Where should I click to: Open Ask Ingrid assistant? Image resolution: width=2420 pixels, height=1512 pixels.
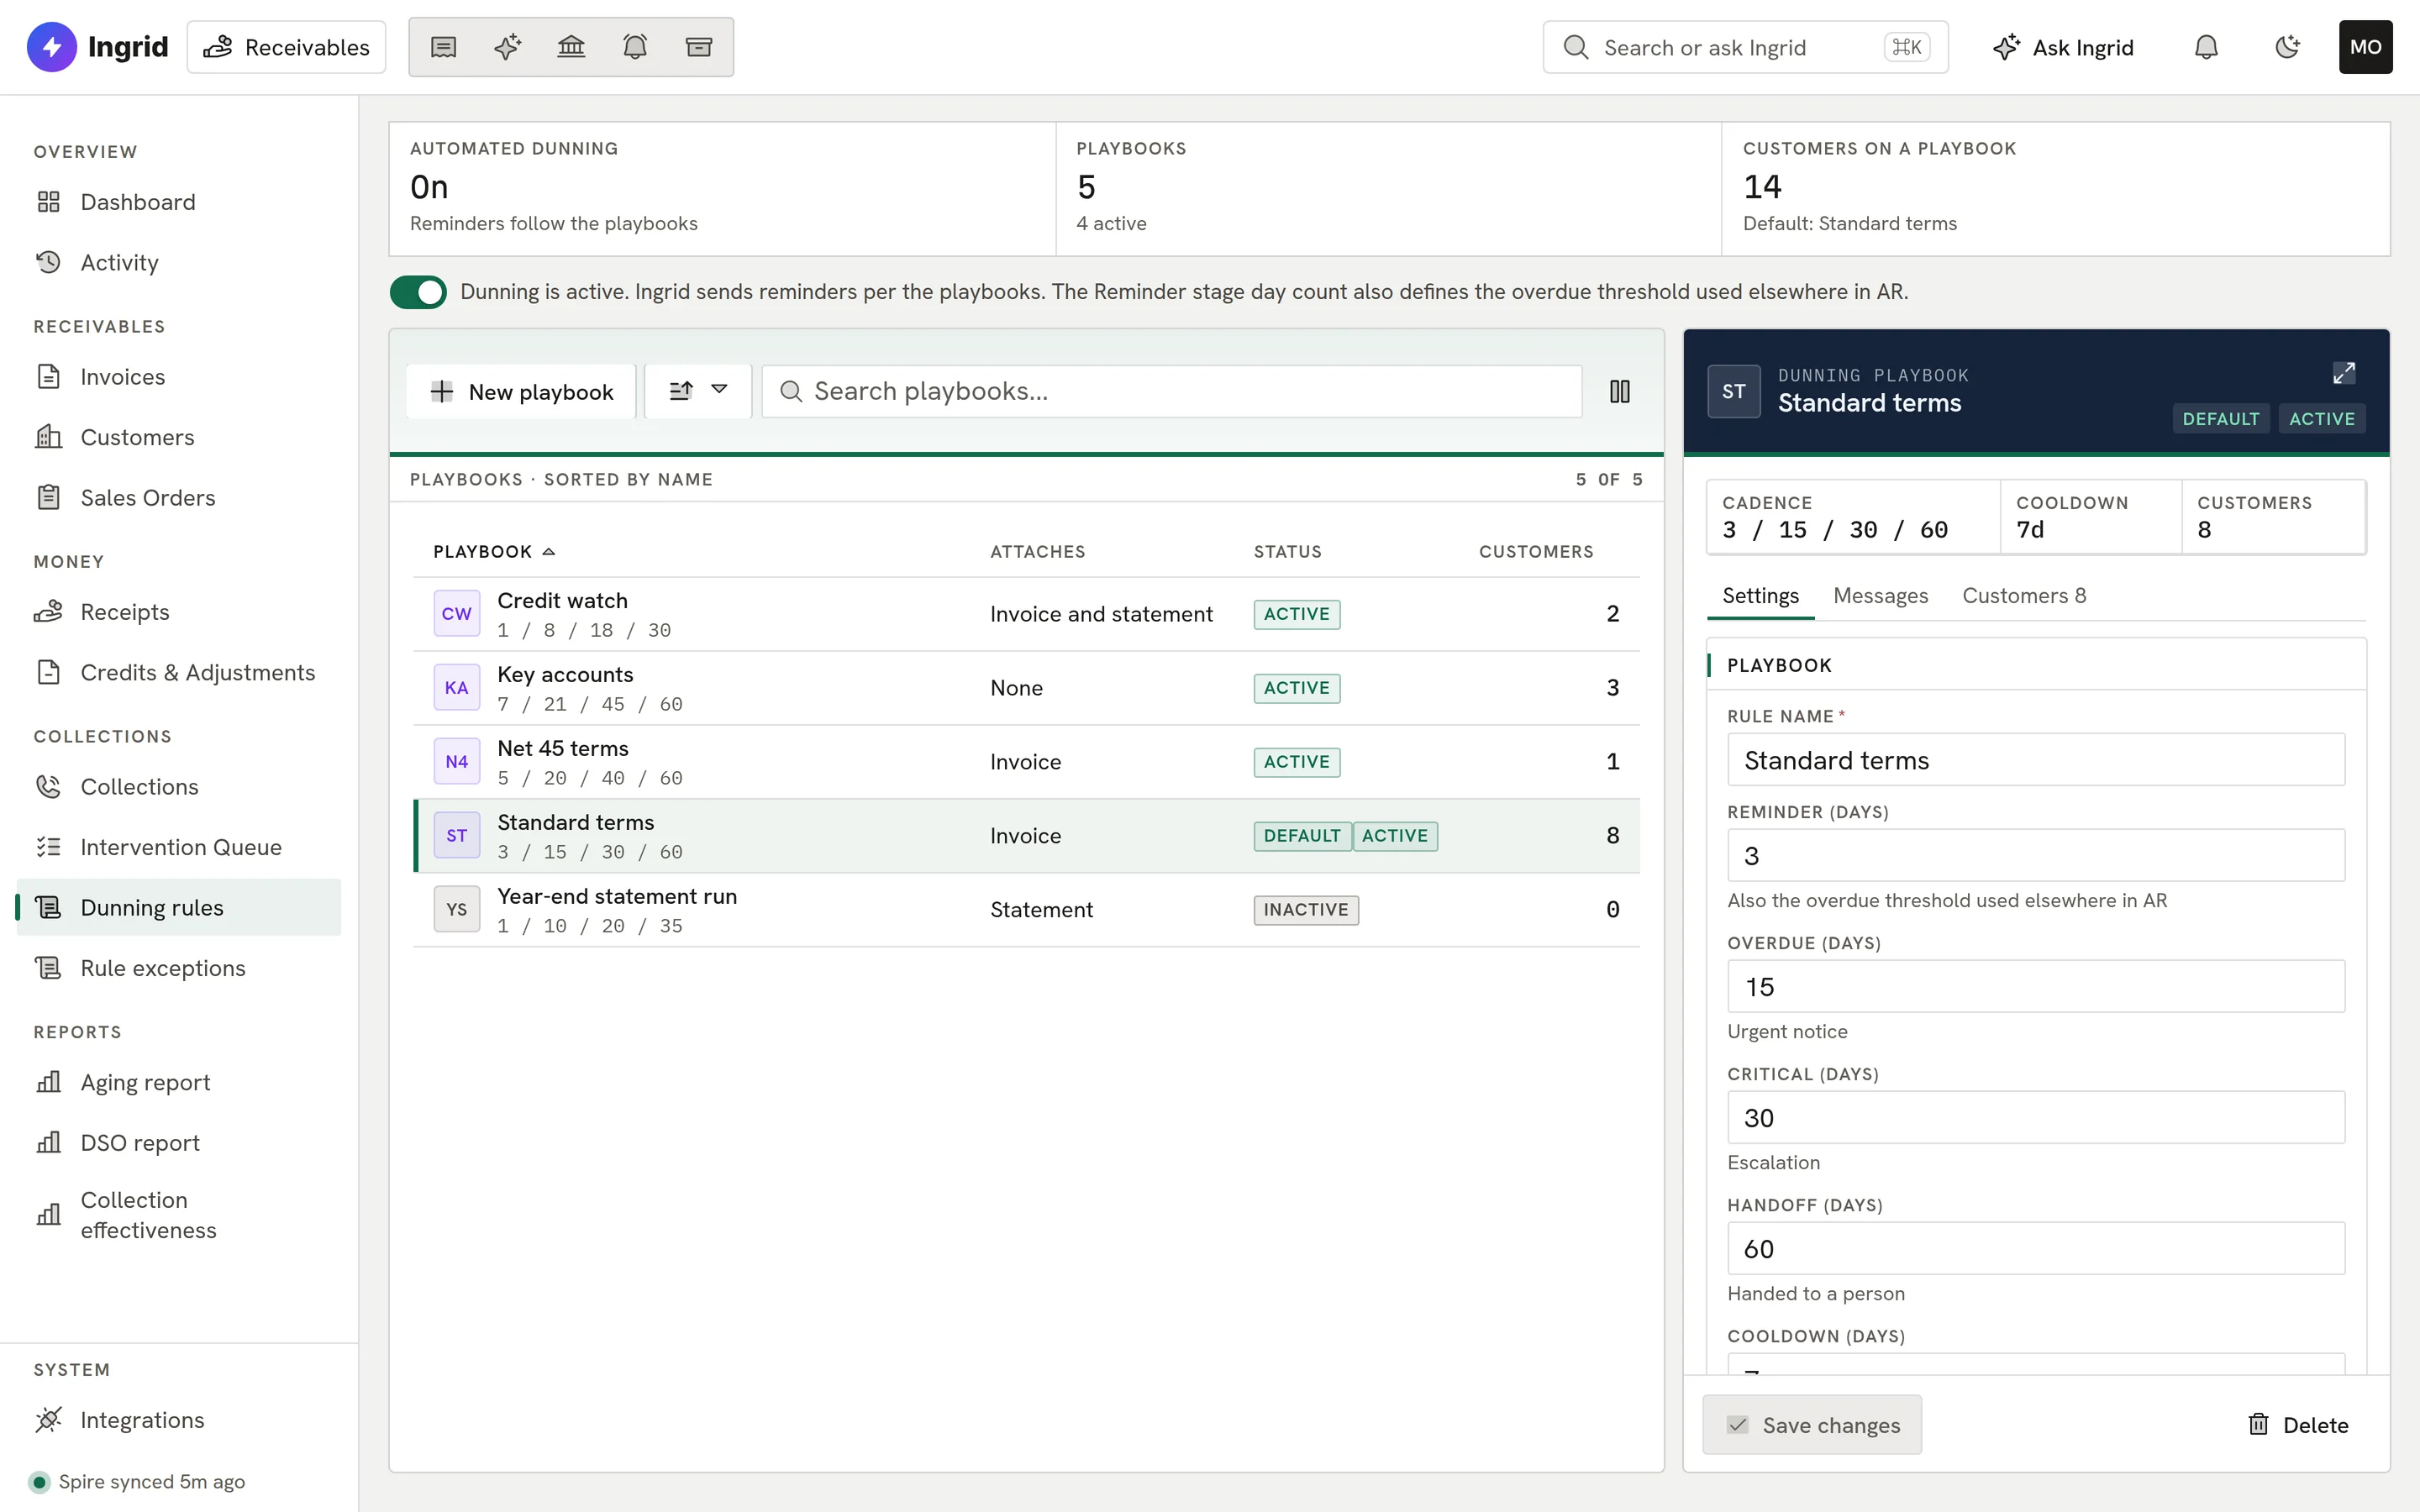tap(2063, 47)
